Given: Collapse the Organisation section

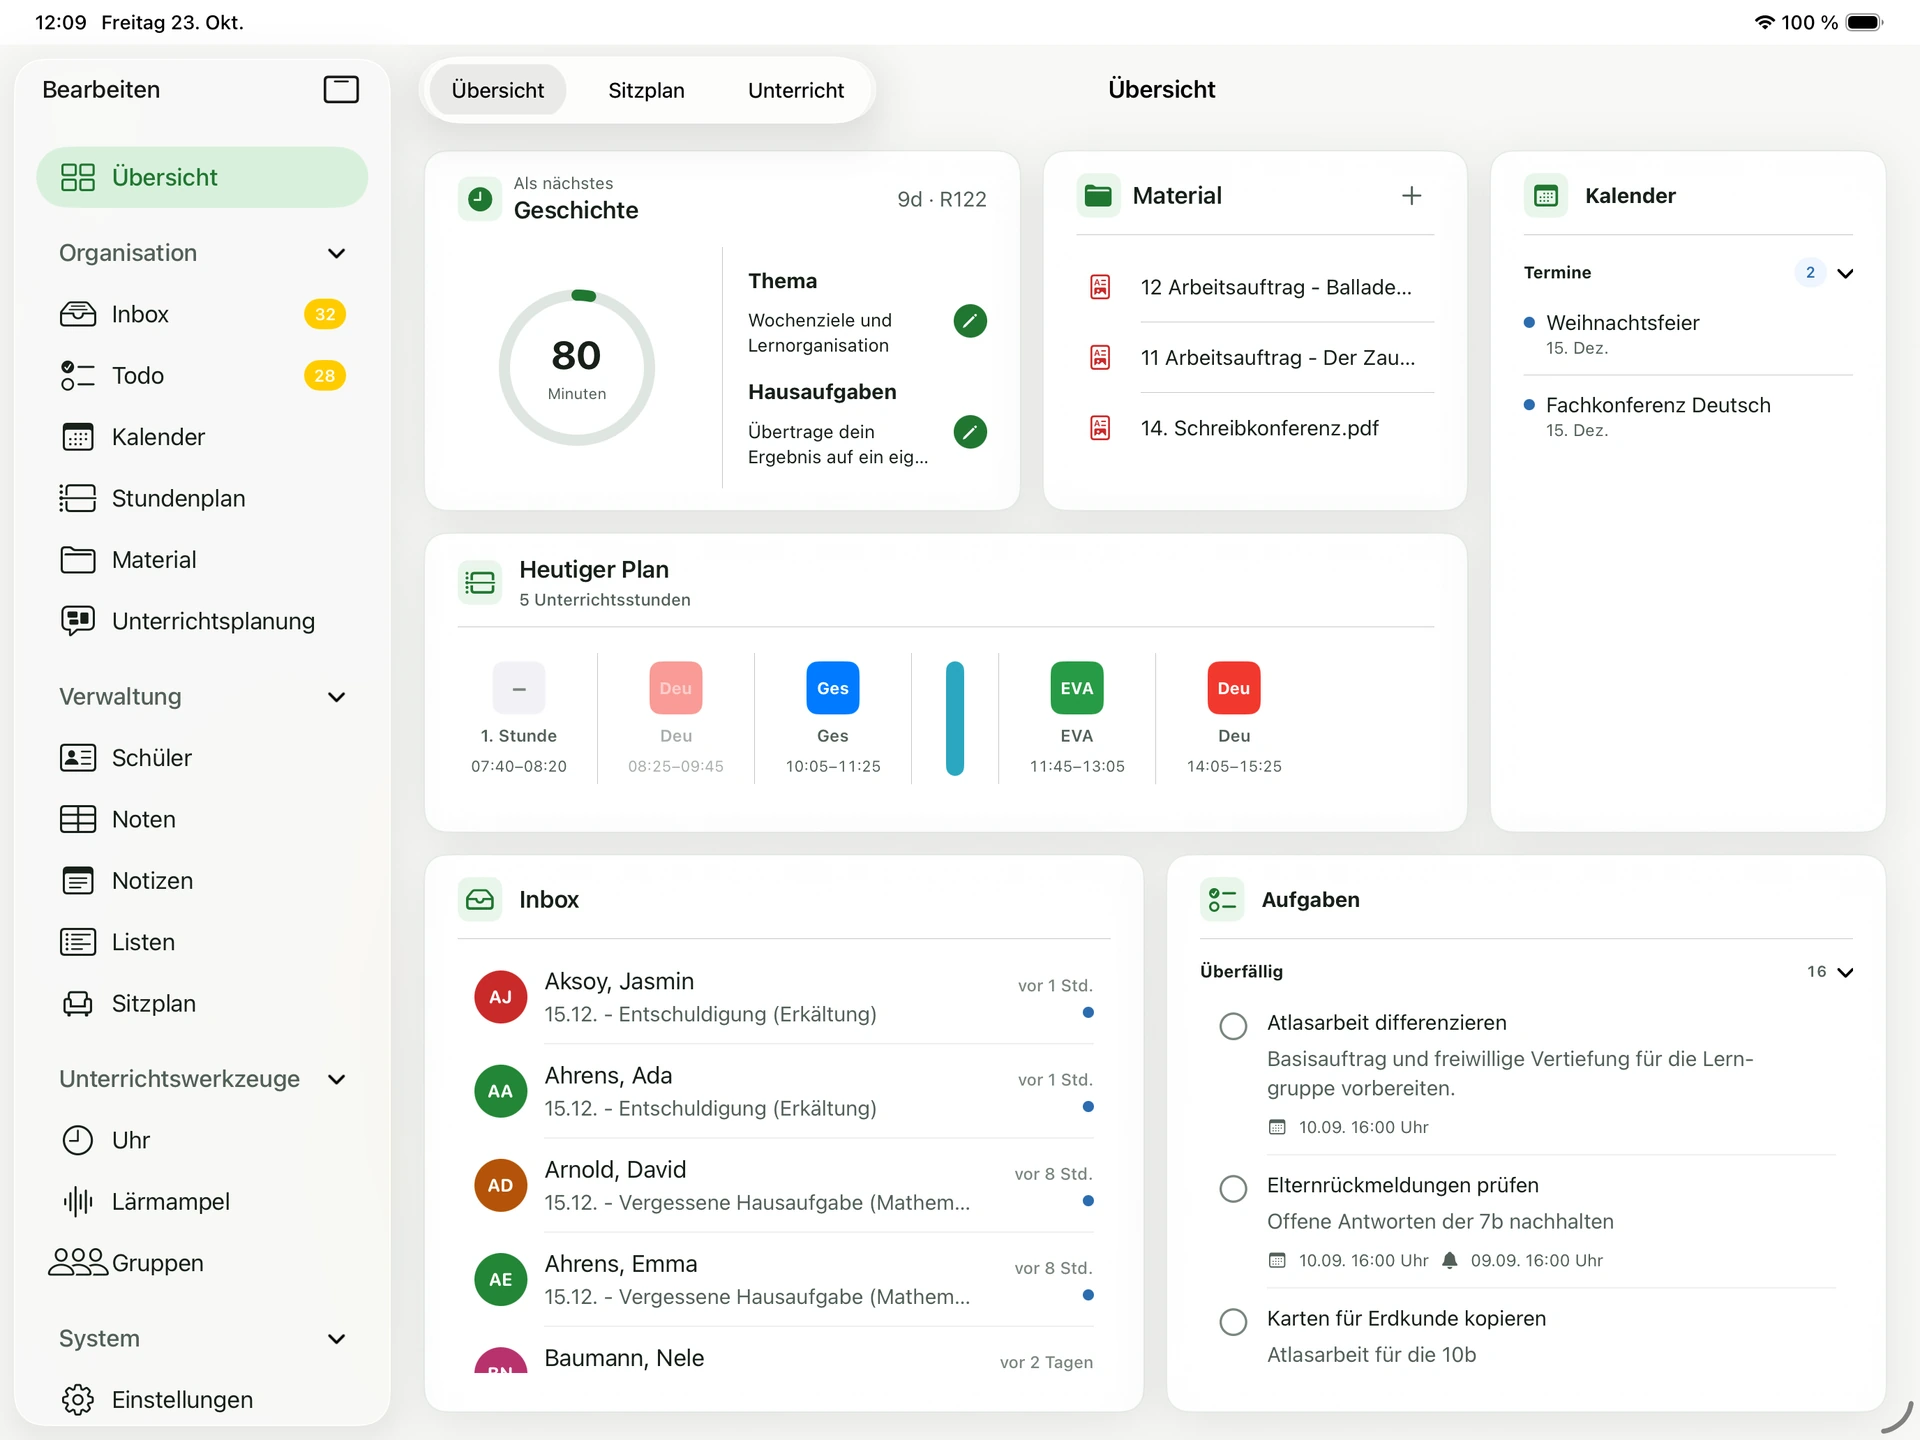Looking at the screenshot, I should point(337,253).
